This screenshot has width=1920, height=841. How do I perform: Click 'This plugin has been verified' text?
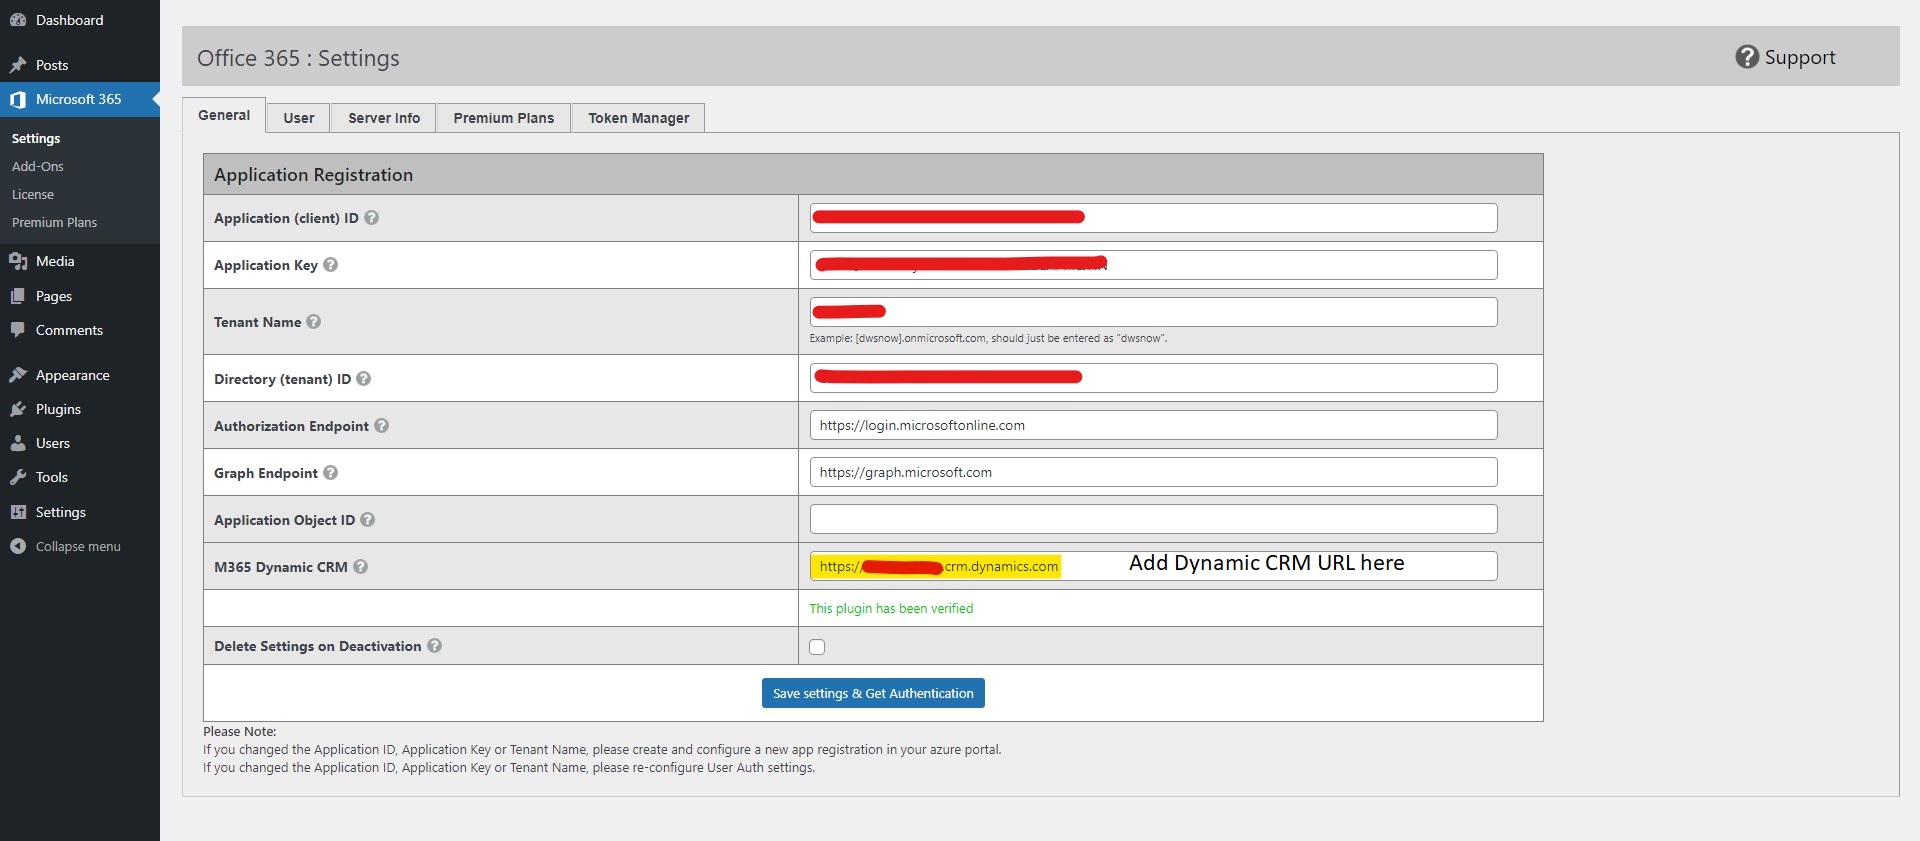click(891, 608)
